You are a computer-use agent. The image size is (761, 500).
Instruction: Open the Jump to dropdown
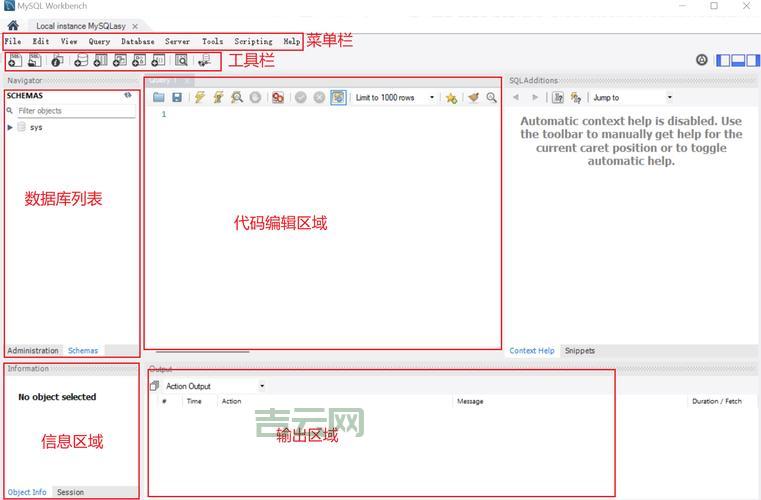coord(632,98)
